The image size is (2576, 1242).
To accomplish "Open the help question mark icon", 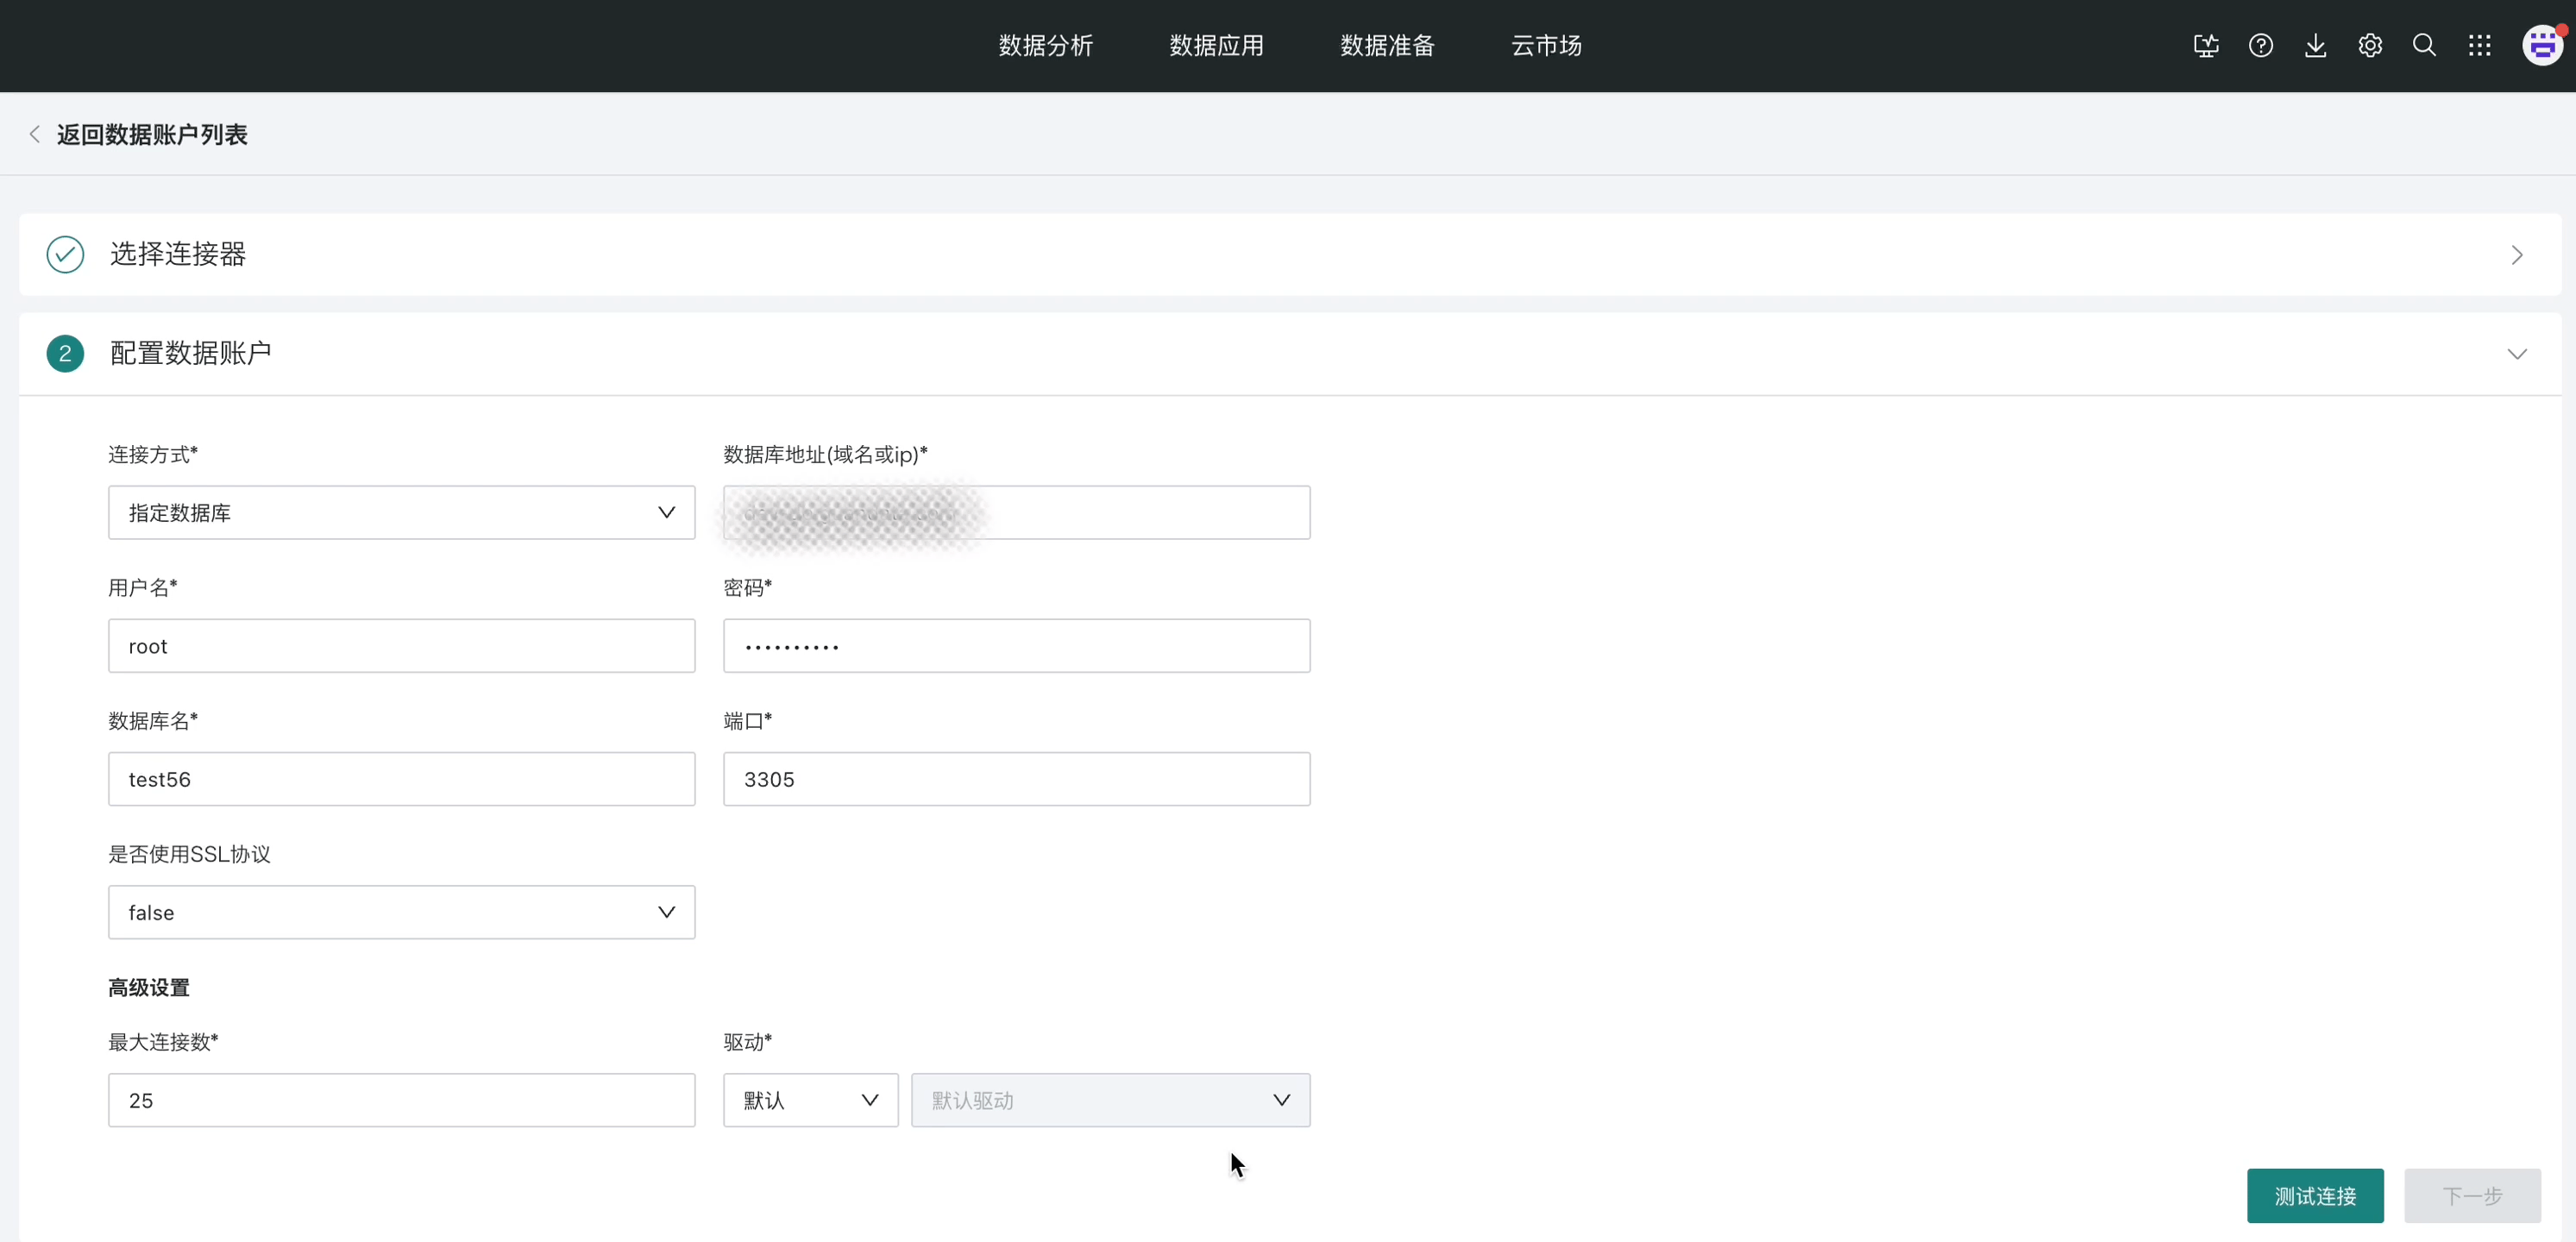I will tap(2261, 46).
